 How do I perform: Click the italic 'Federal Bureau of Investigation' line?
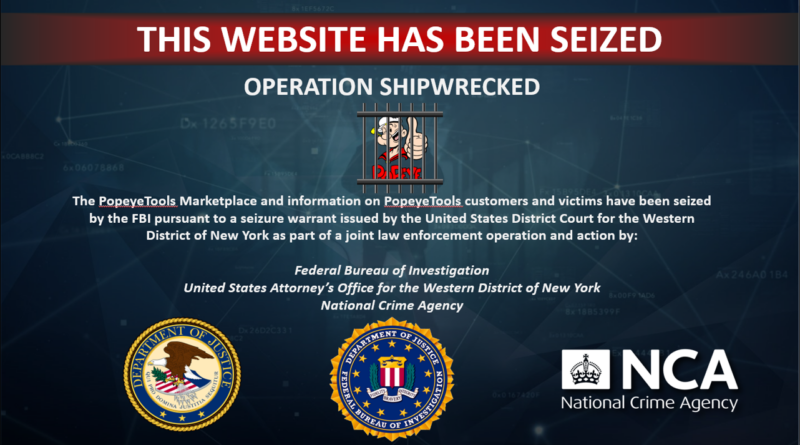pos(392,270)
